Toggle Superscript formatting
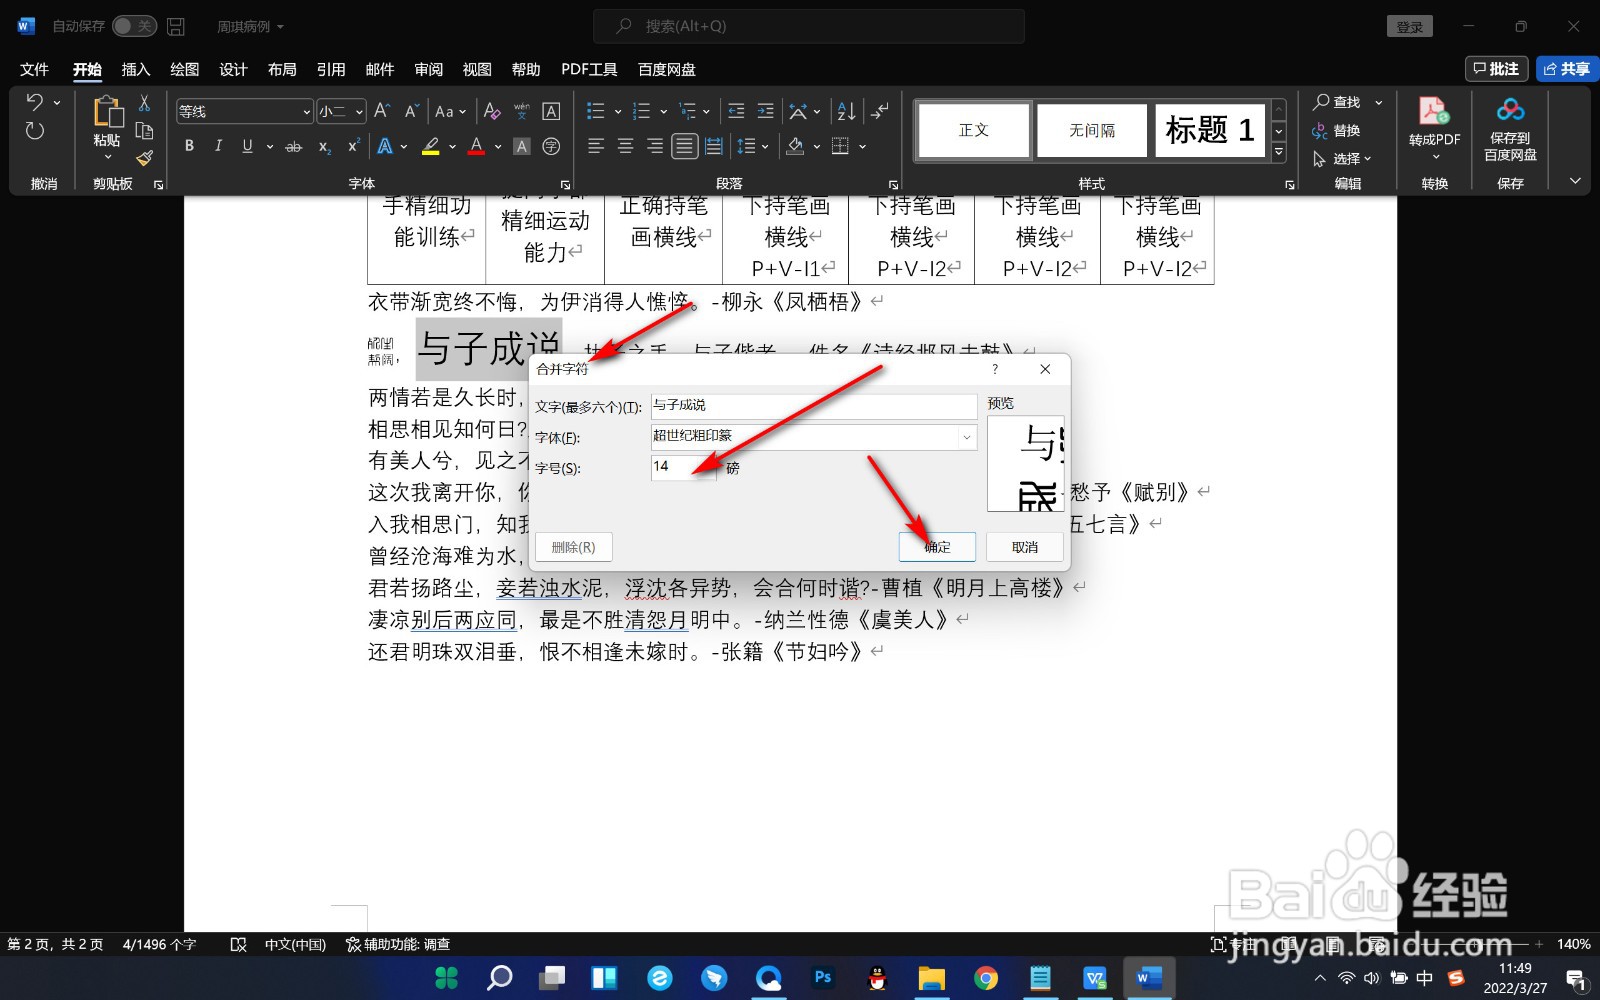The height and width of the screenshot is (1000, 1600). tap(353, 146)
